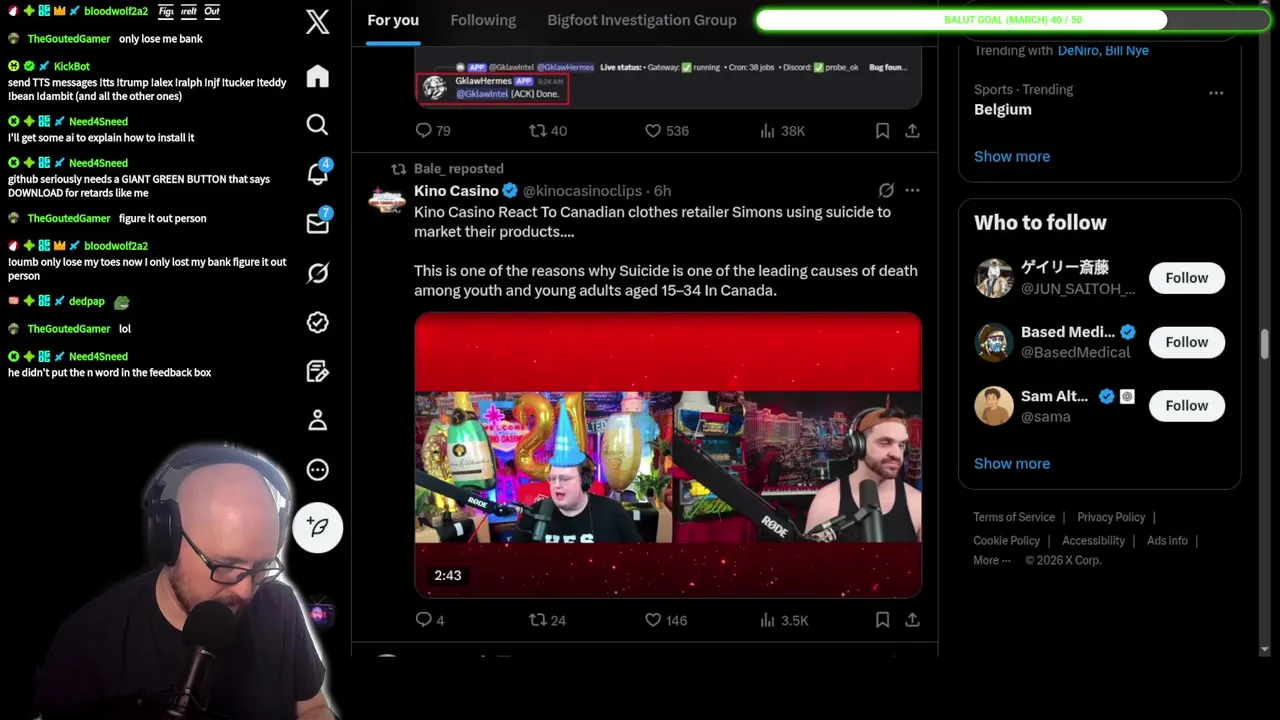Open Profile icon in sidebar
Viewport: 1280px width, 720px height.
click(317, 420)
